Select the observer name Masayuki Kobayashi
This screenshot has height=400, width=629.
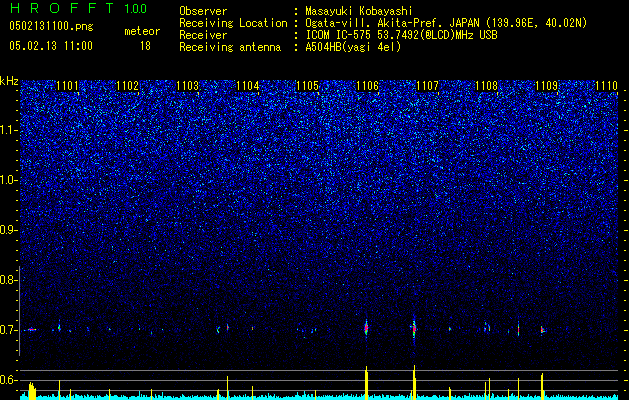pos(359,11)
